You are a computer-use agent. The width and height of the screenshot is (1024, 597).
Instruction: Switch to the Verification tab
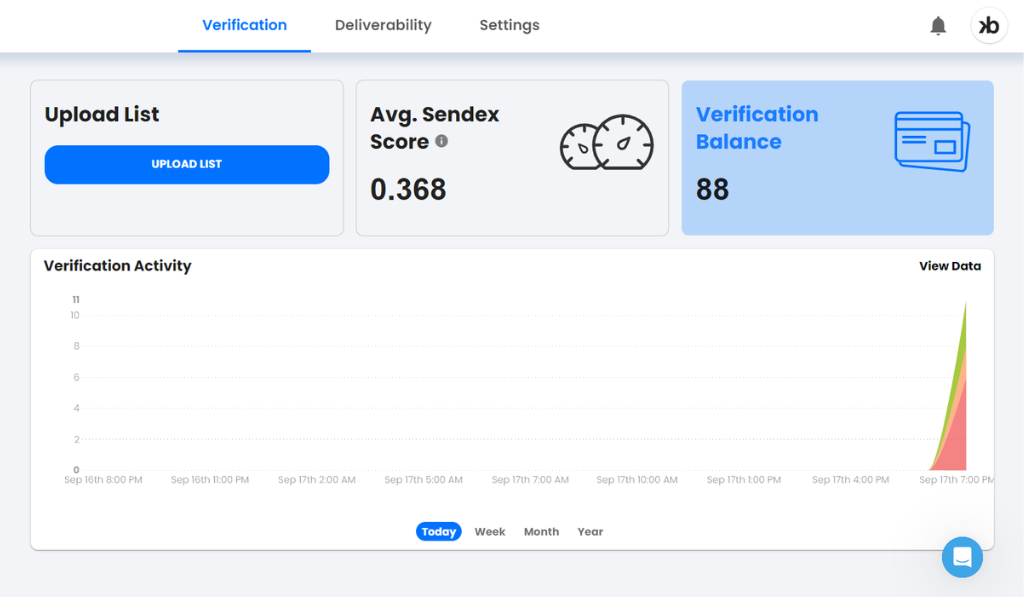tap(244, 25)
